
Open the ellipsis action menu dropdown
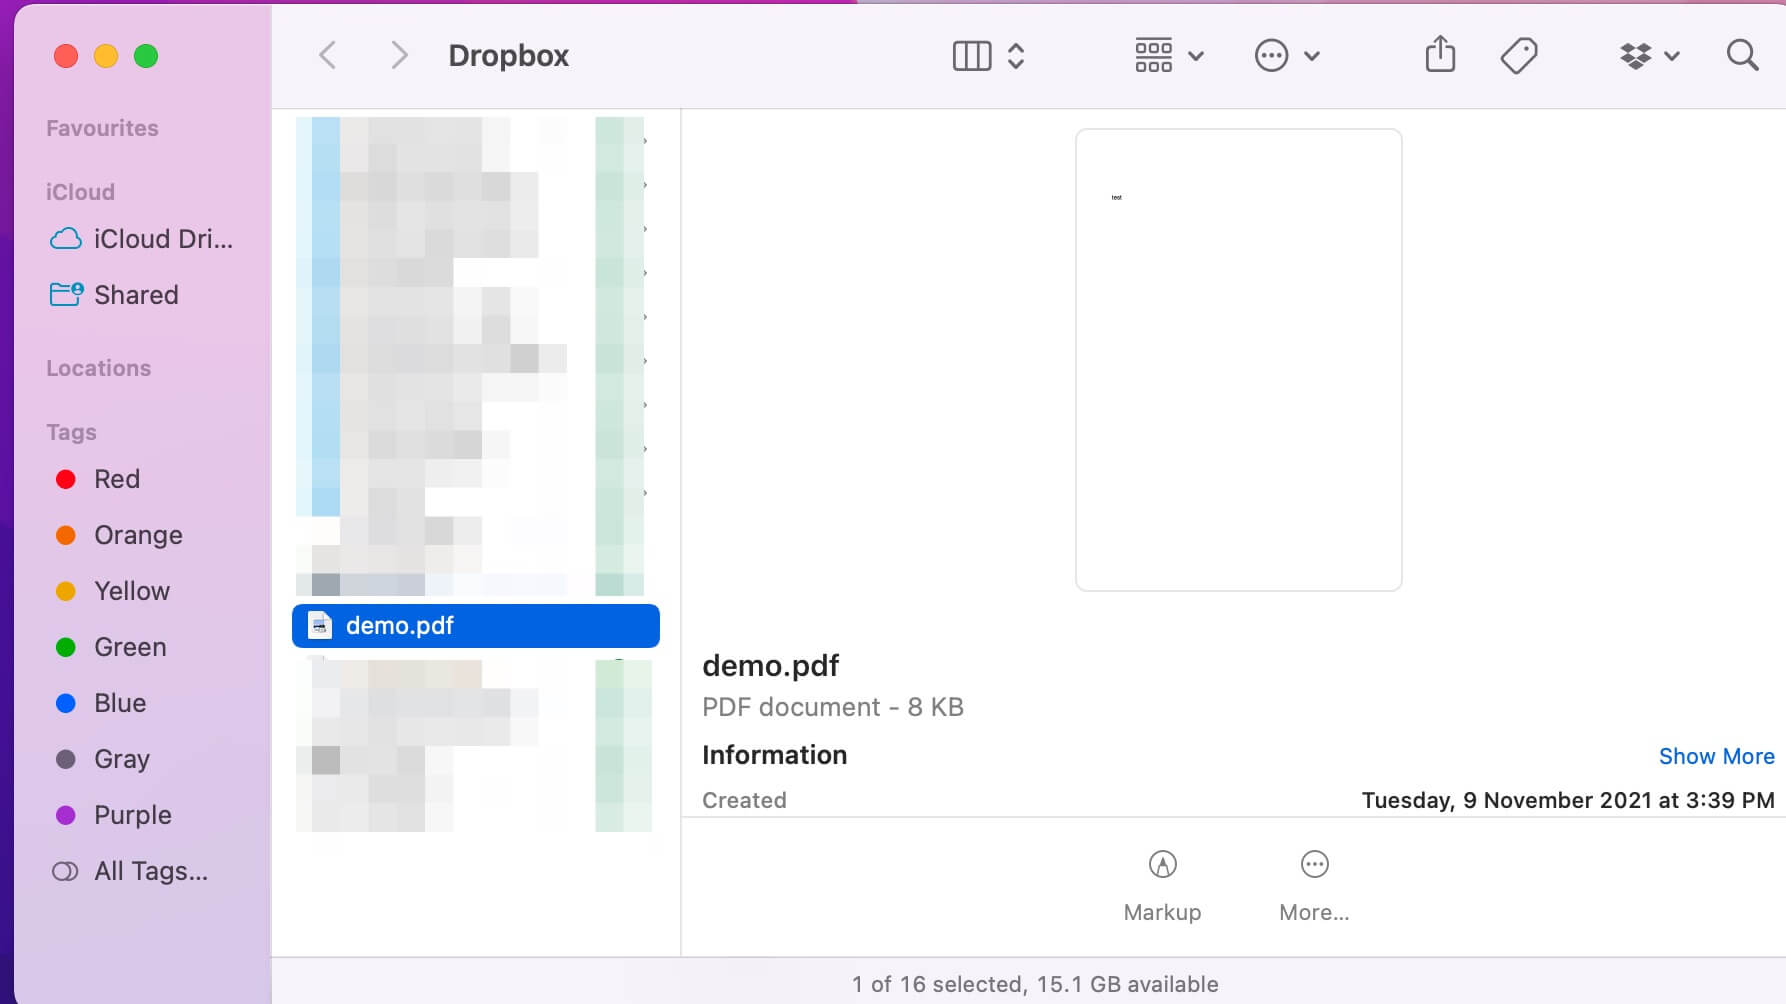pos(1286,56)
